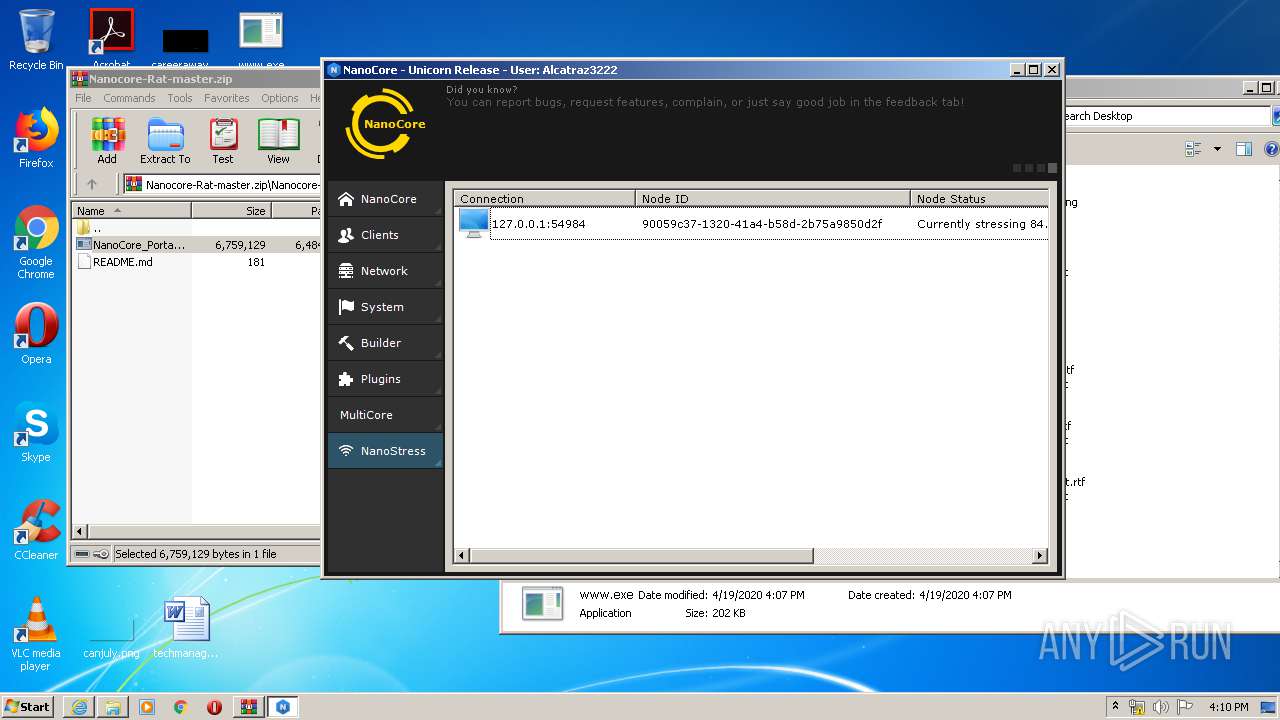Click the taskbar clock showing 4:10 PM
The image size is (1280, 720).
tap(1228, 707)
